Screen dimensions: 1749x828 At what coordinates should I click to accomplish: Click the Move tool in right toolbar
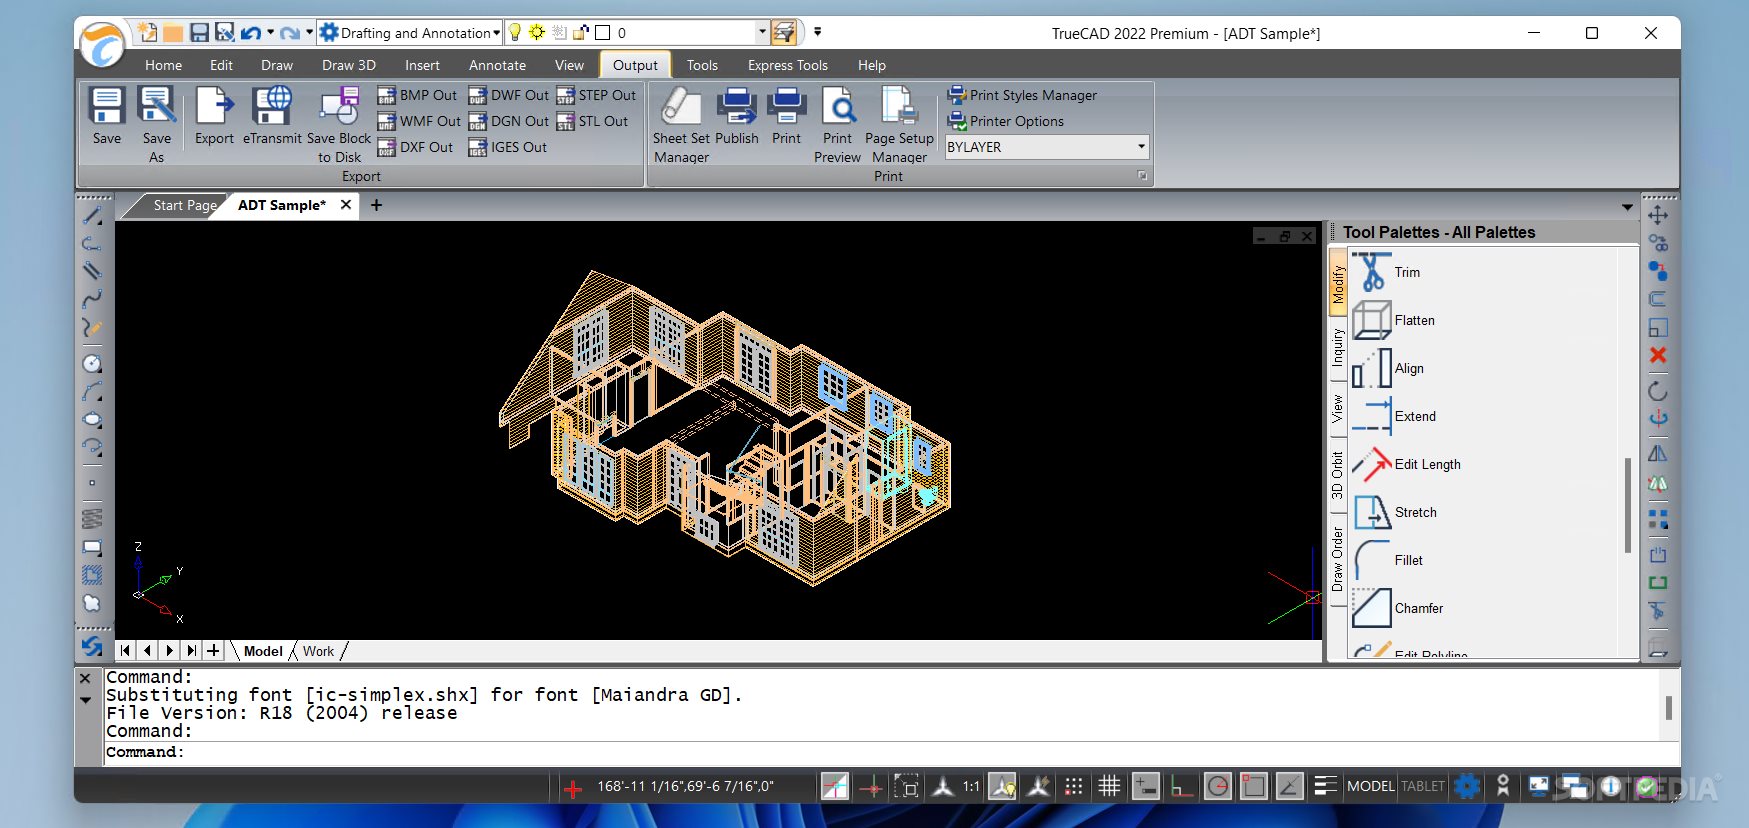[x=1658, y=215]
